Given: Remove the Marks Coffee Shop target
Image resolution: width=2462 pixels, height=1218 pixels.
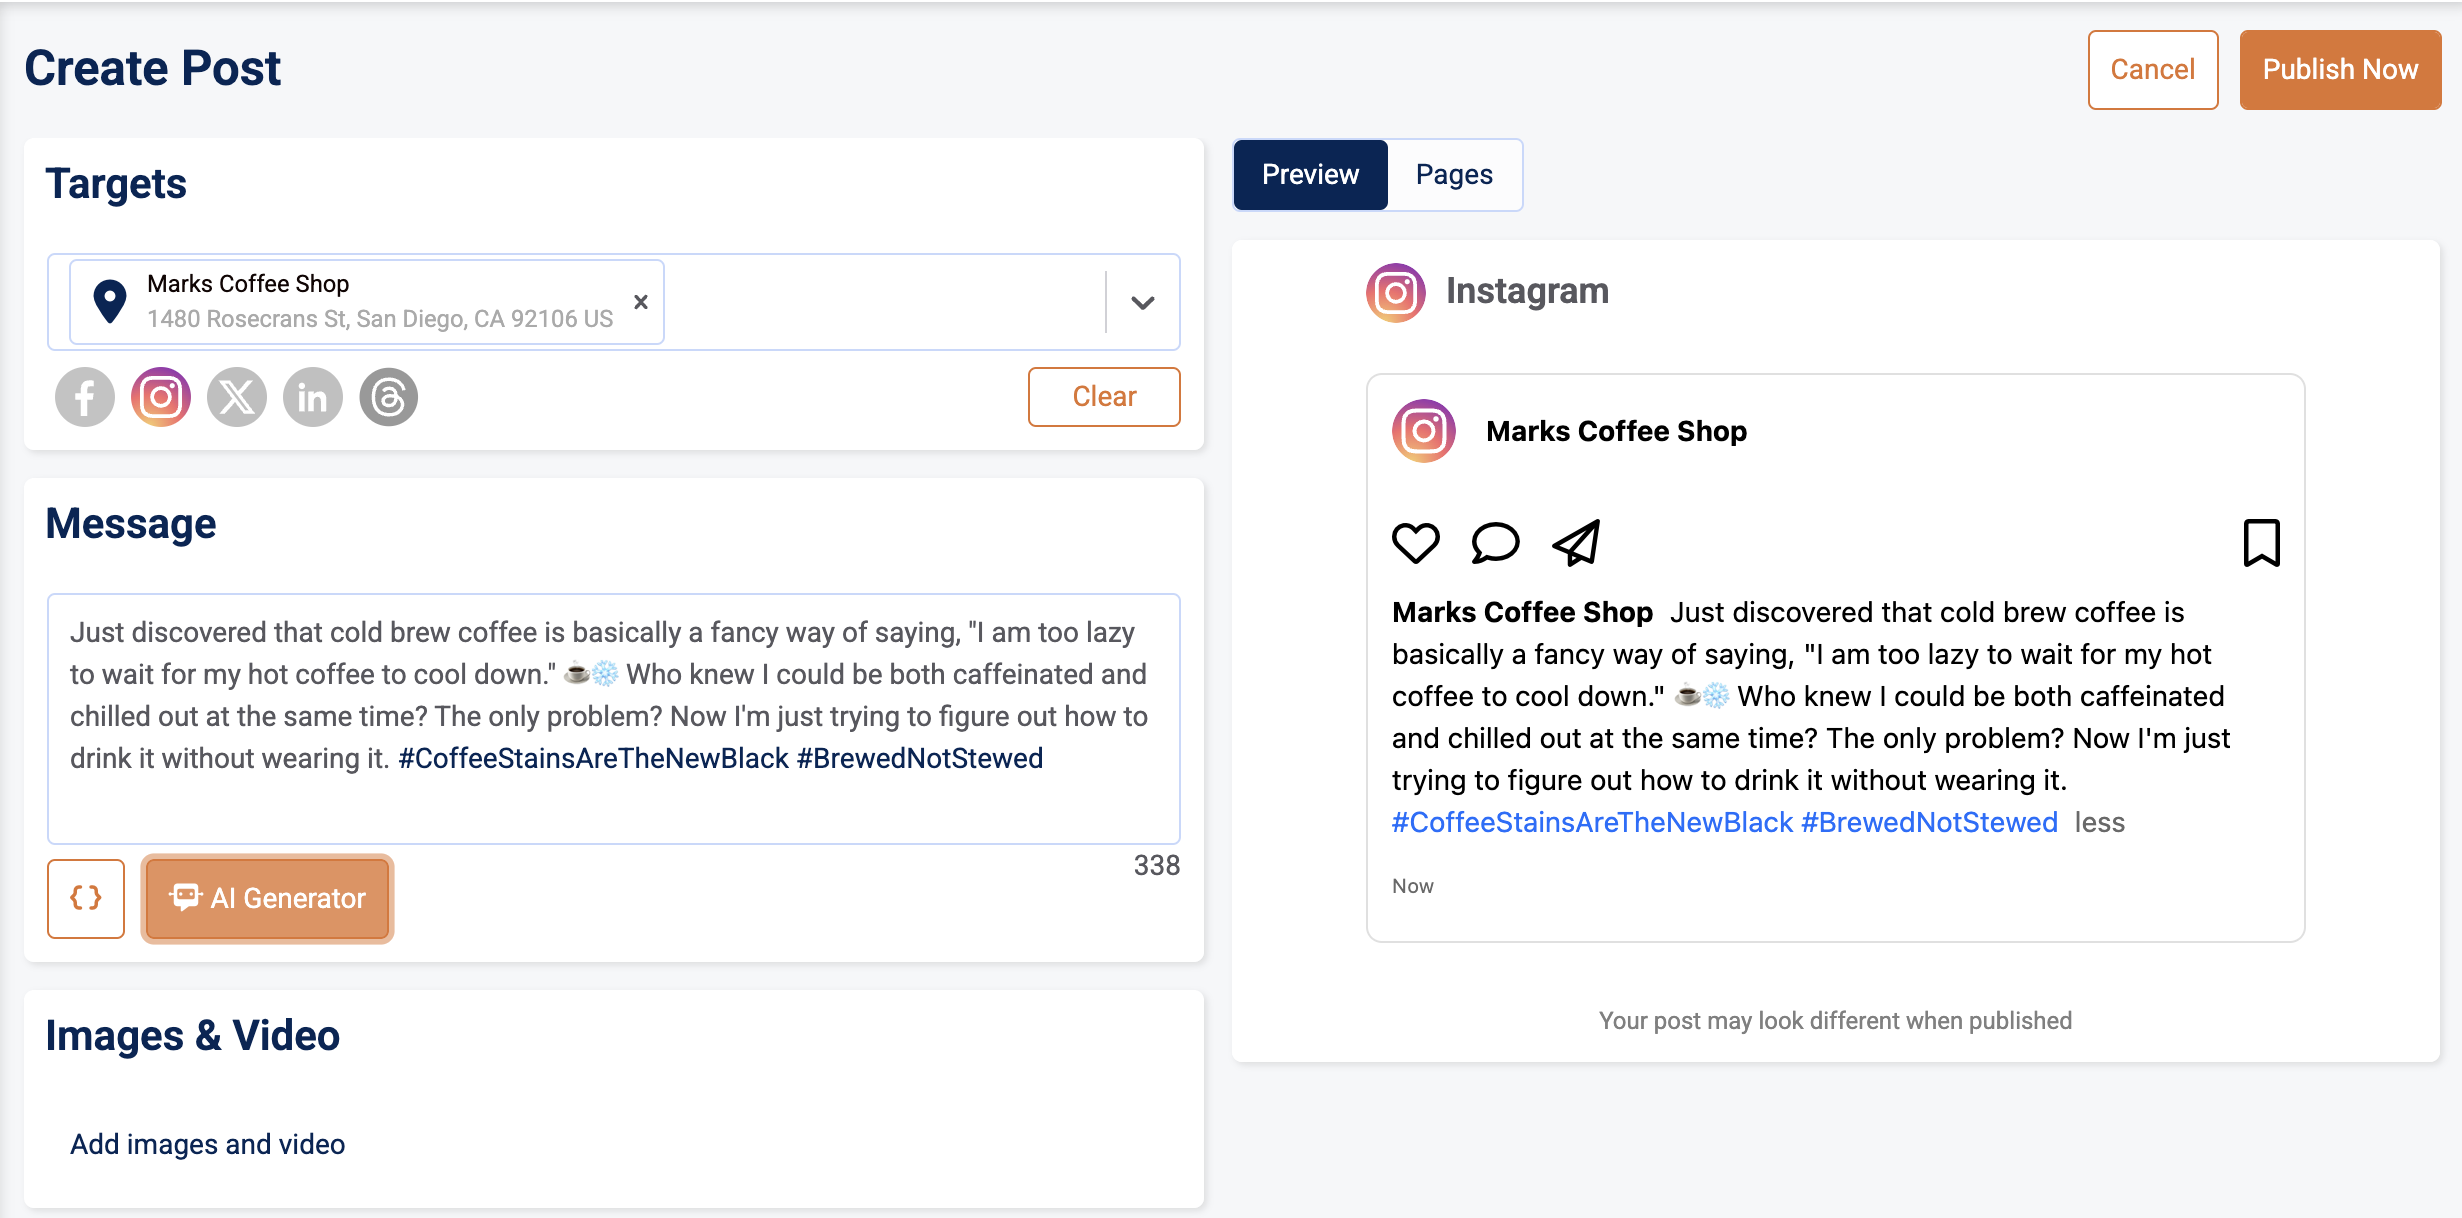Looking at the screenshot, I should pos(640,301).
